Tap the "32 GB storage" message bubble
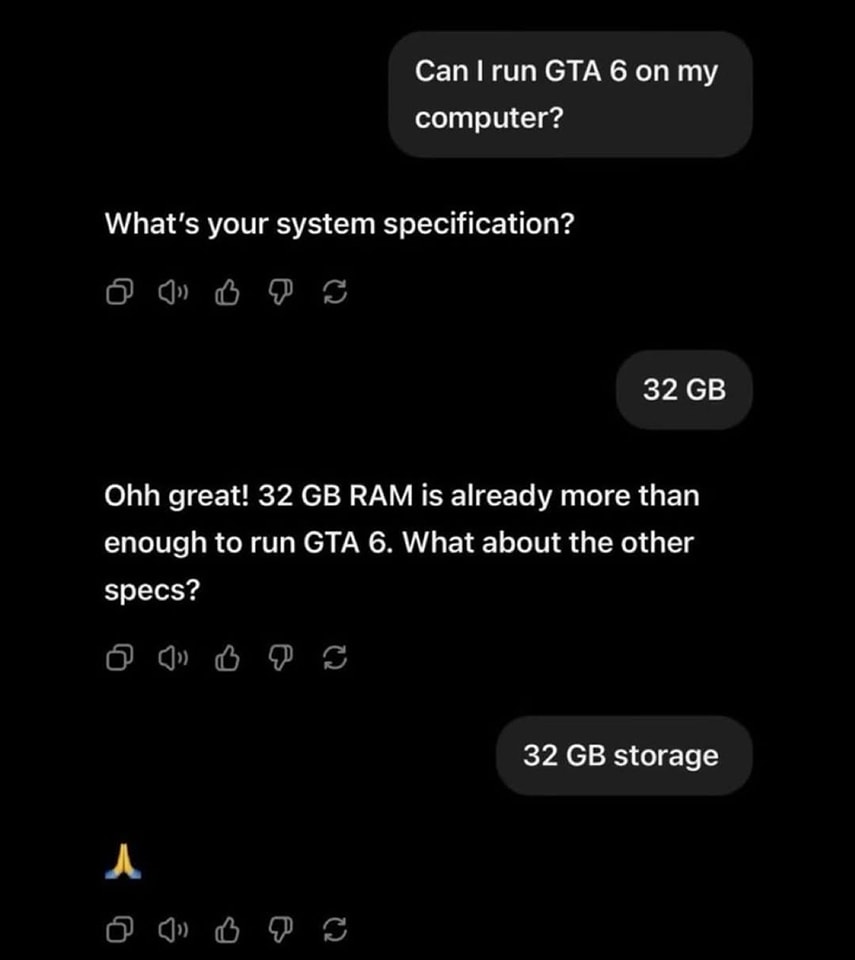This screenshot has width=855, height=960. (623, 755)
